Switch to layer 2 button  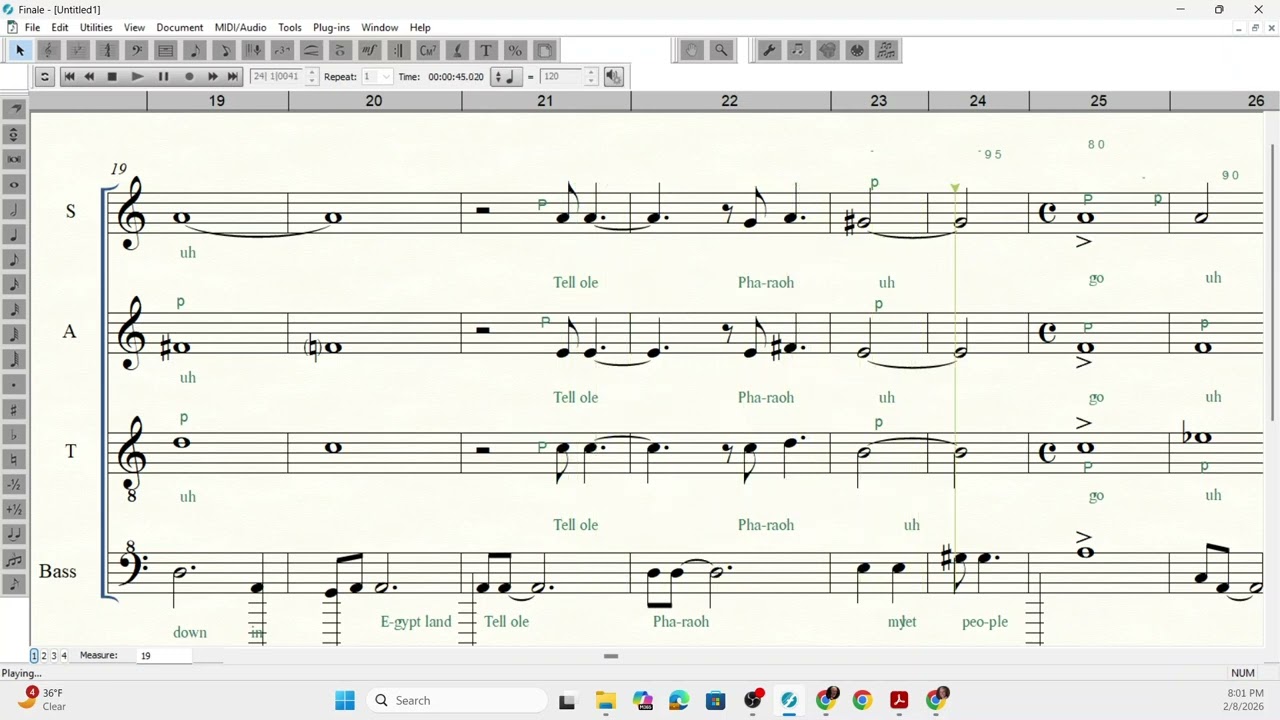click(x=44, y=656)
